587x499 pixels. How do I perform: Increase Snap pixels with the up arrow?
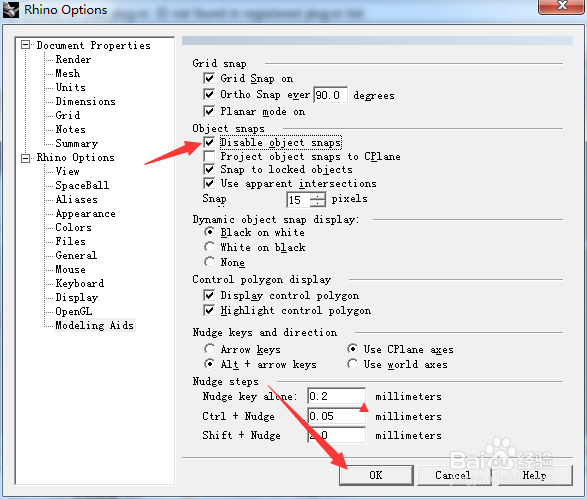coord(318,196)
